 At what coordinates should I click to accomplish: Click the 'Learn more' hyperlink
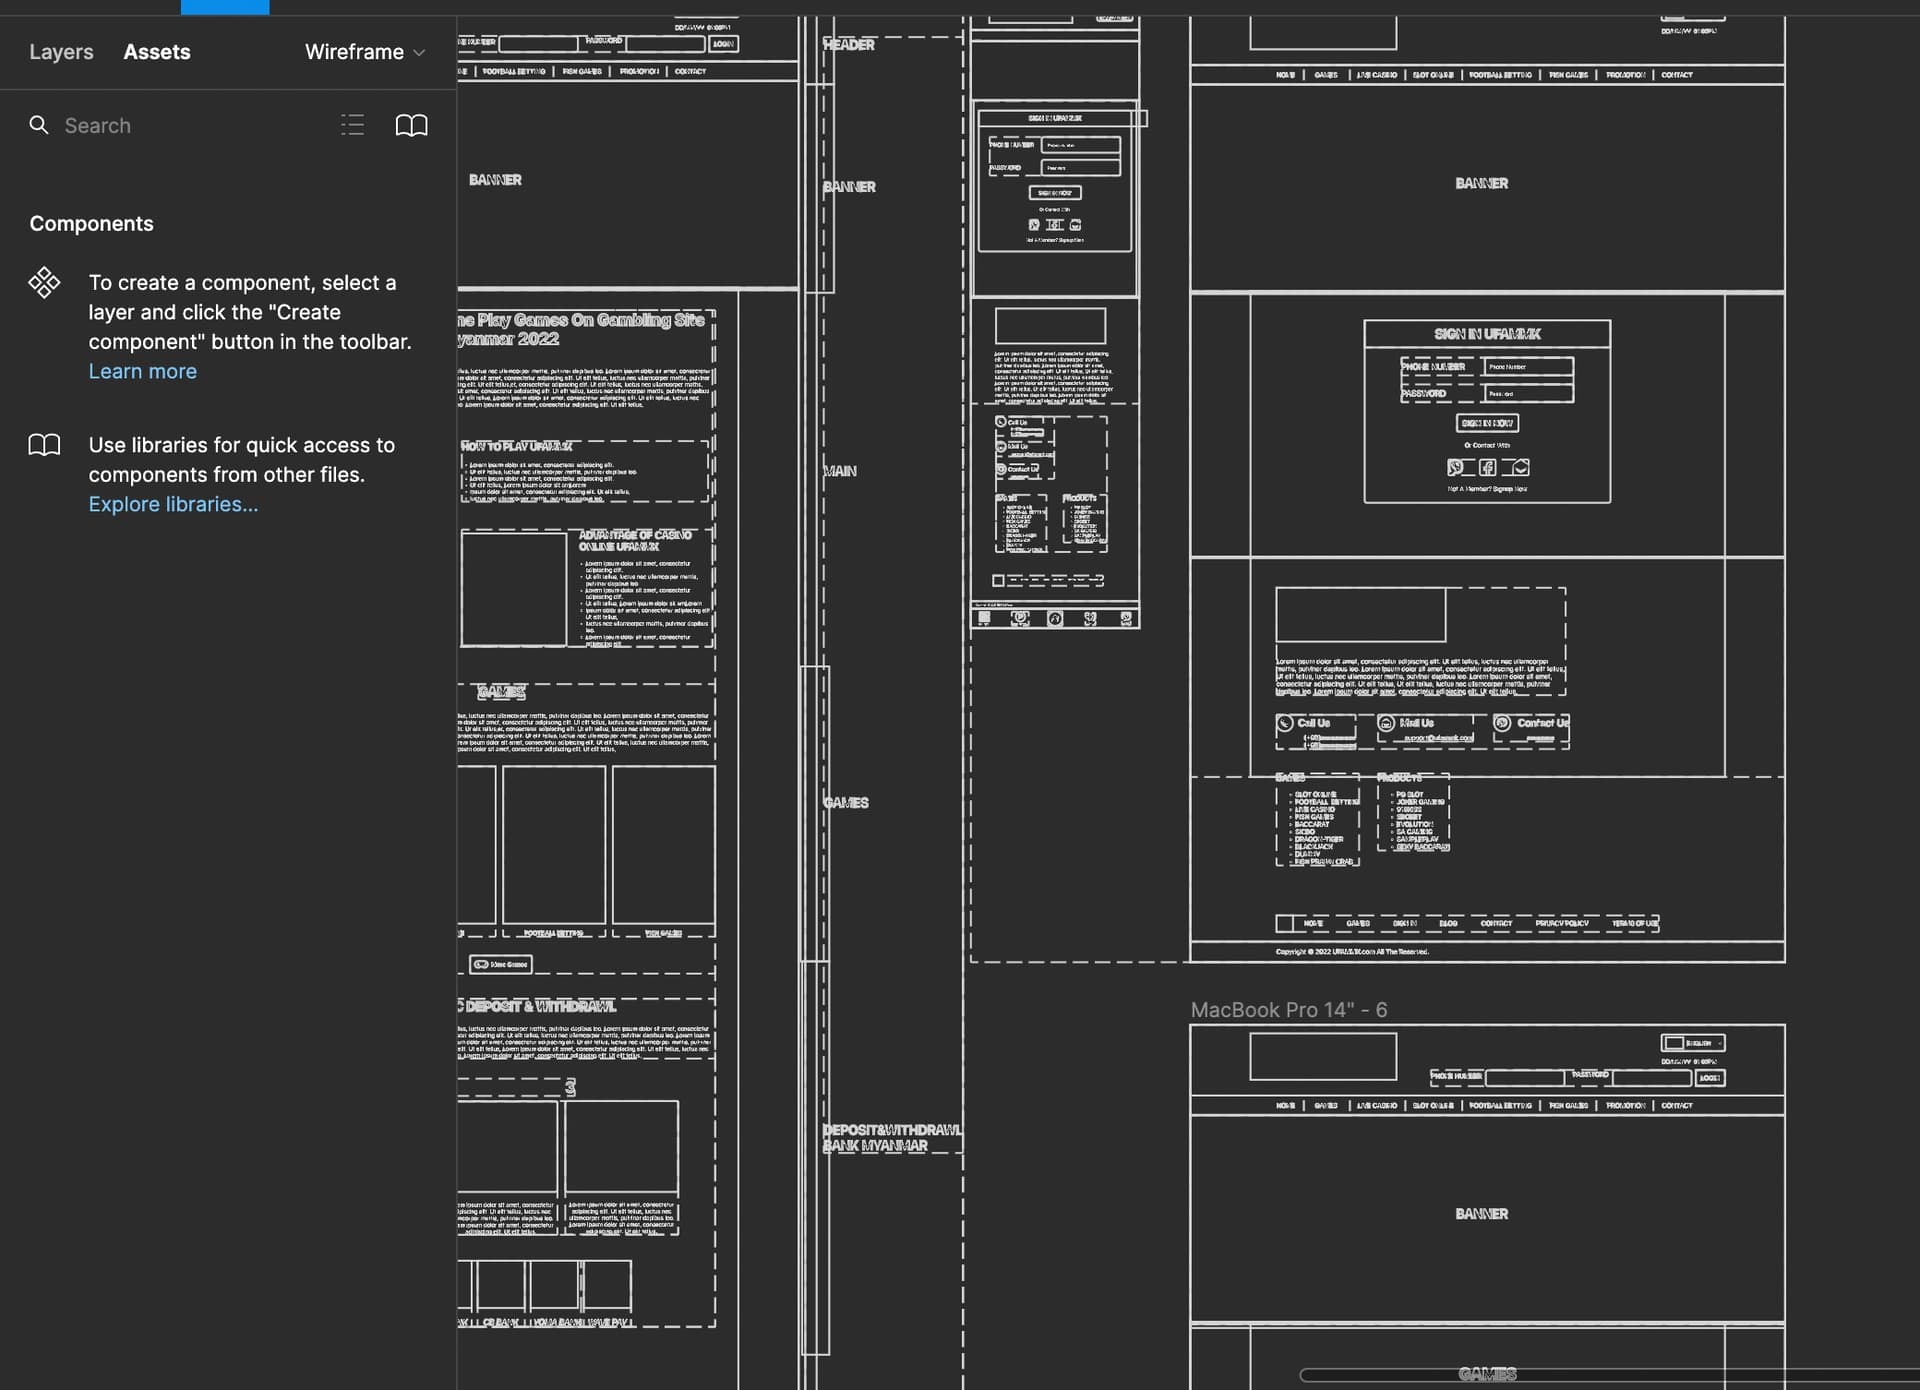tap(143, 370)
